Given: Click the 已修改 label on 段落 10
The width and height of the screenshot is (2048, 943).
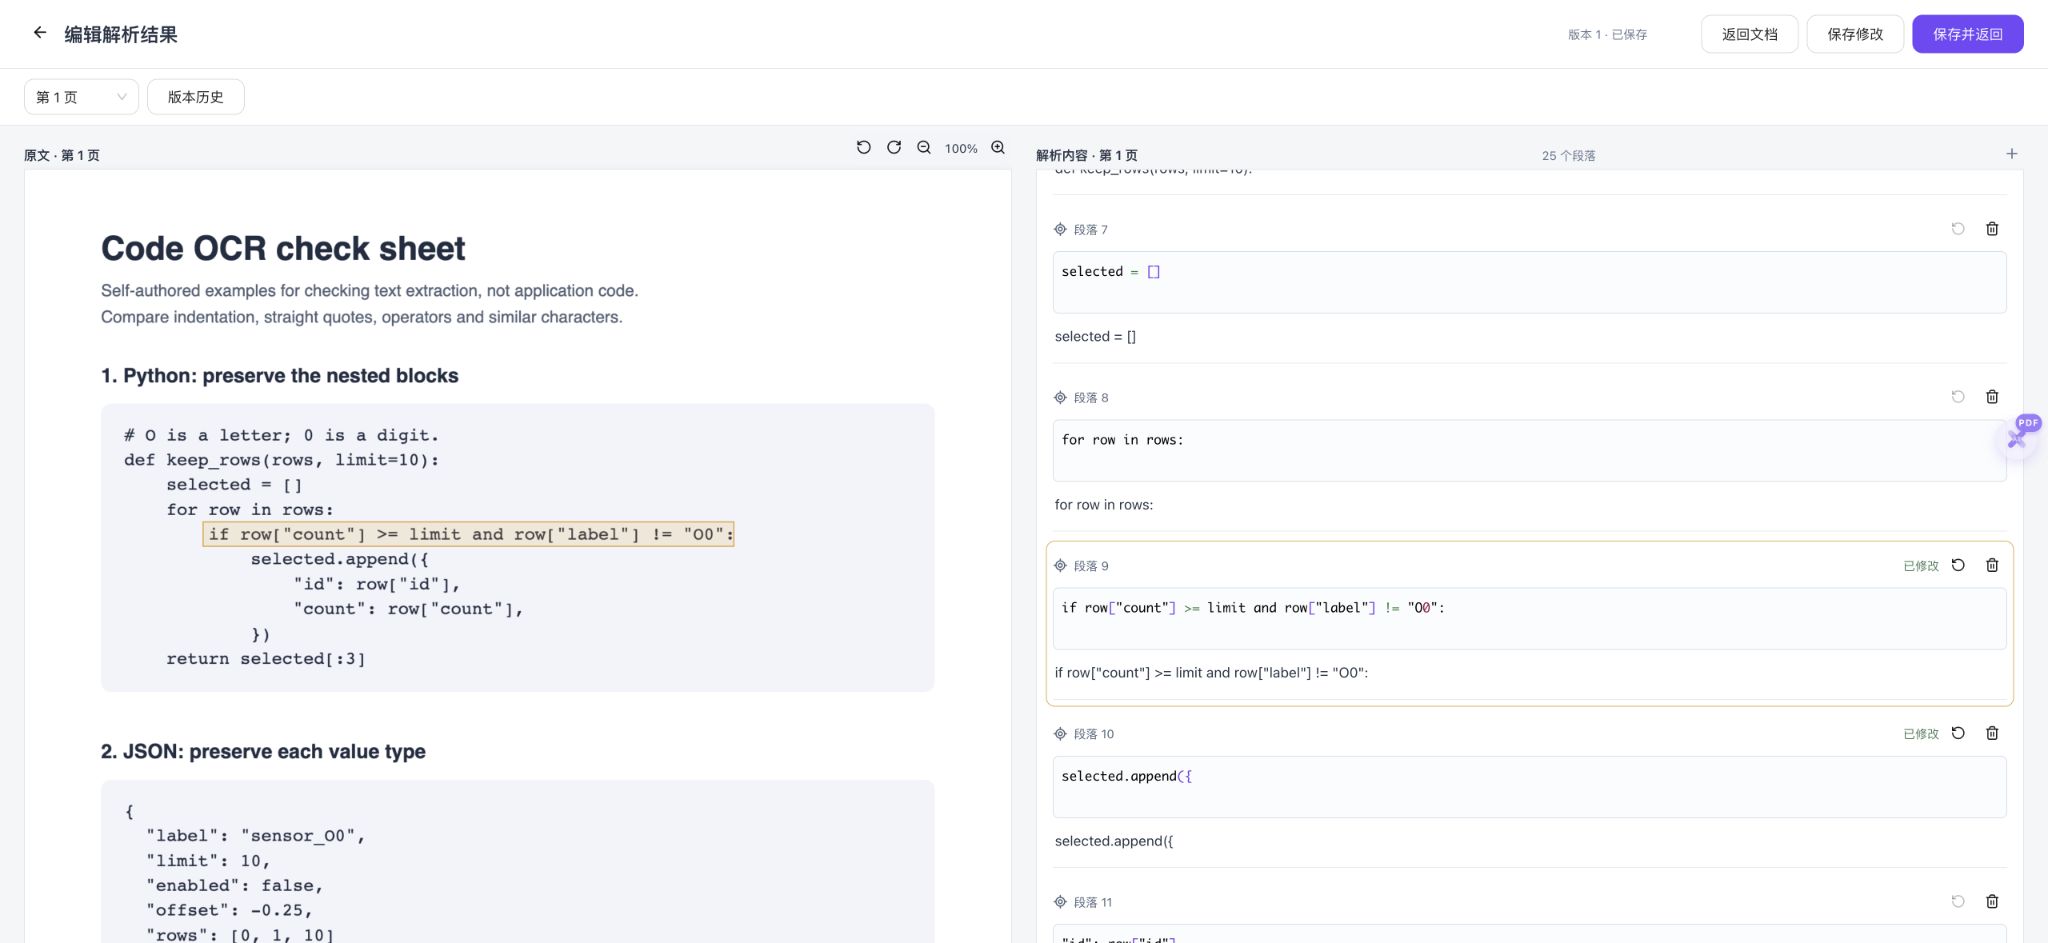Looking at the screenshot, I should [x=1921, y=734].
